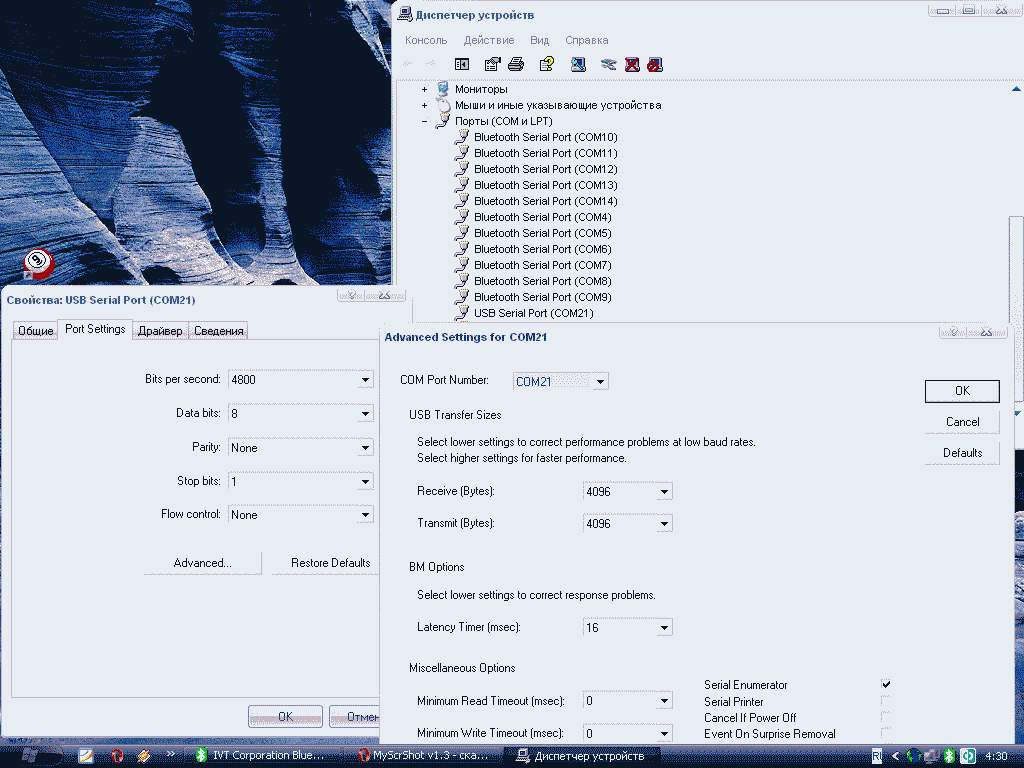Viewport: 1024px width, 768px height.
Task: Click Scan for hardware changes icon
Action: pyautogui.click(x=579, y=65)
